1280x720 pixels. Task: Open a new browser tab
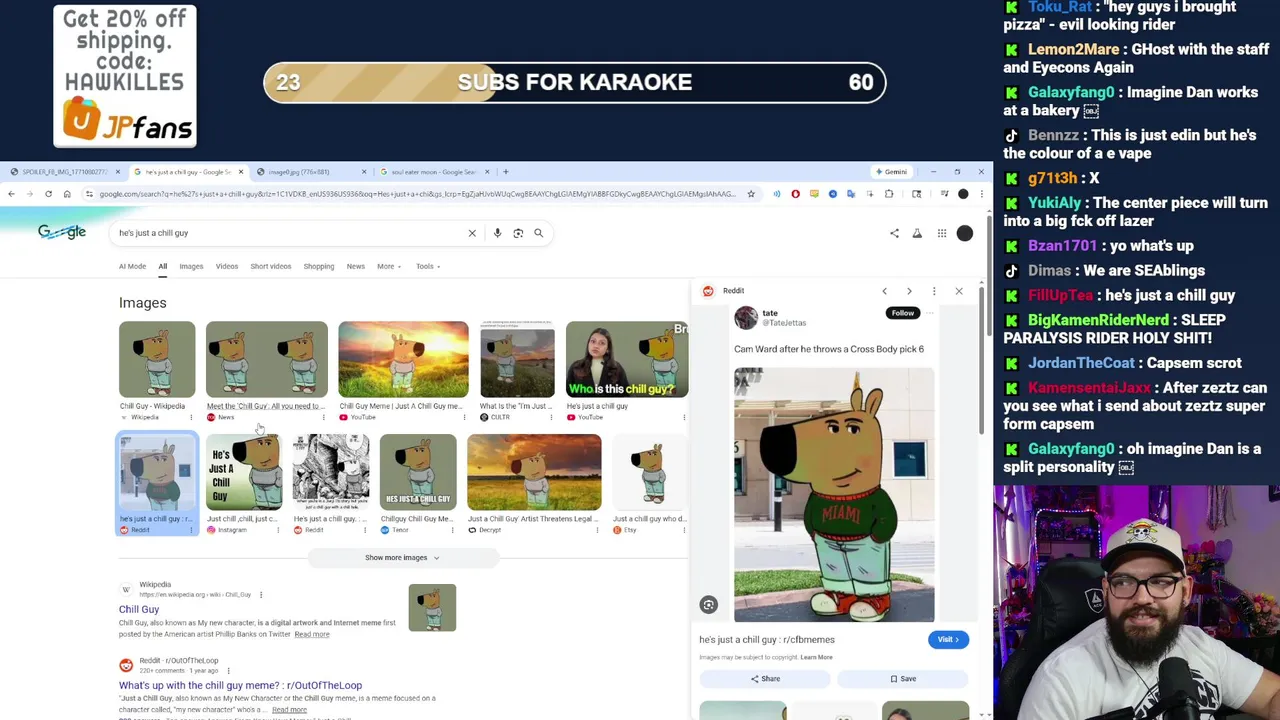pyautogui.click(x=505, y=172)
